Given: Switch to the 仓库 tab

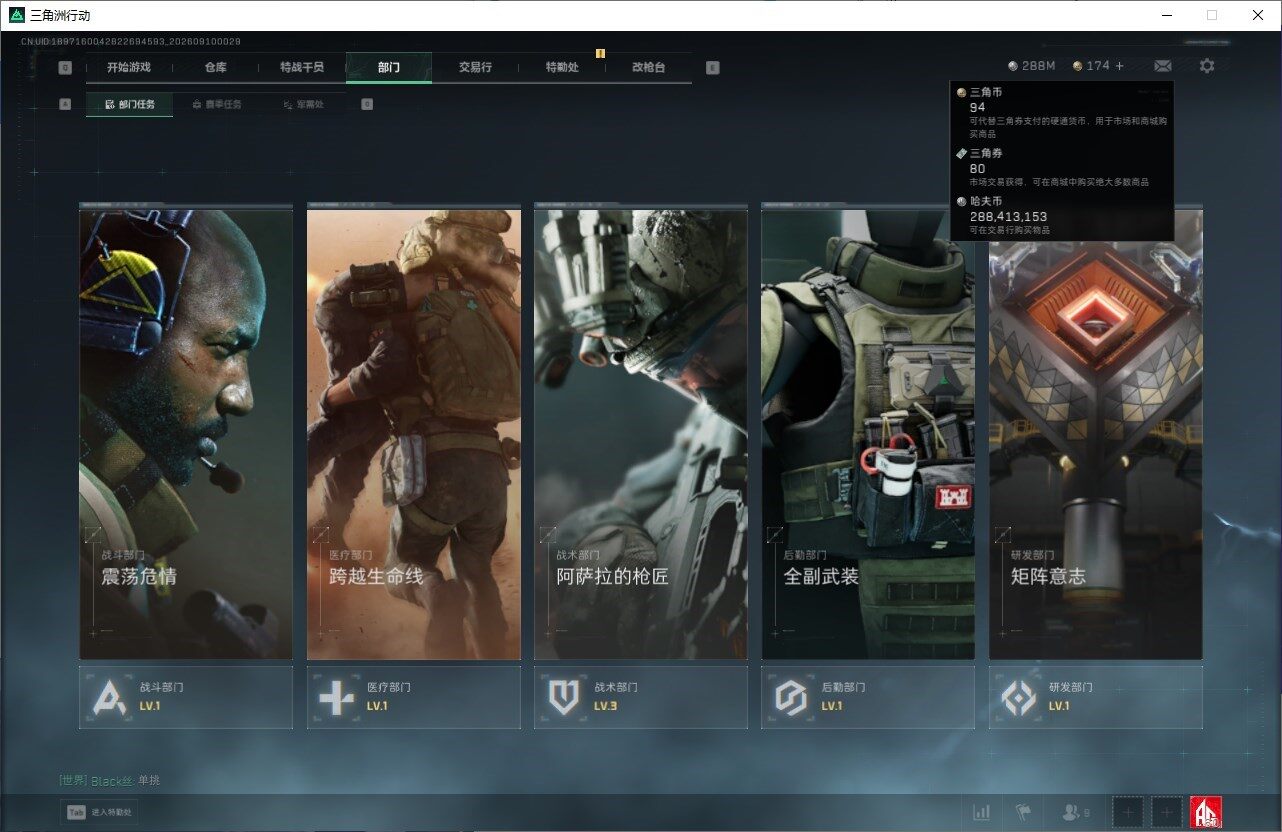Looking at the screenshot, I should point(216,67).
